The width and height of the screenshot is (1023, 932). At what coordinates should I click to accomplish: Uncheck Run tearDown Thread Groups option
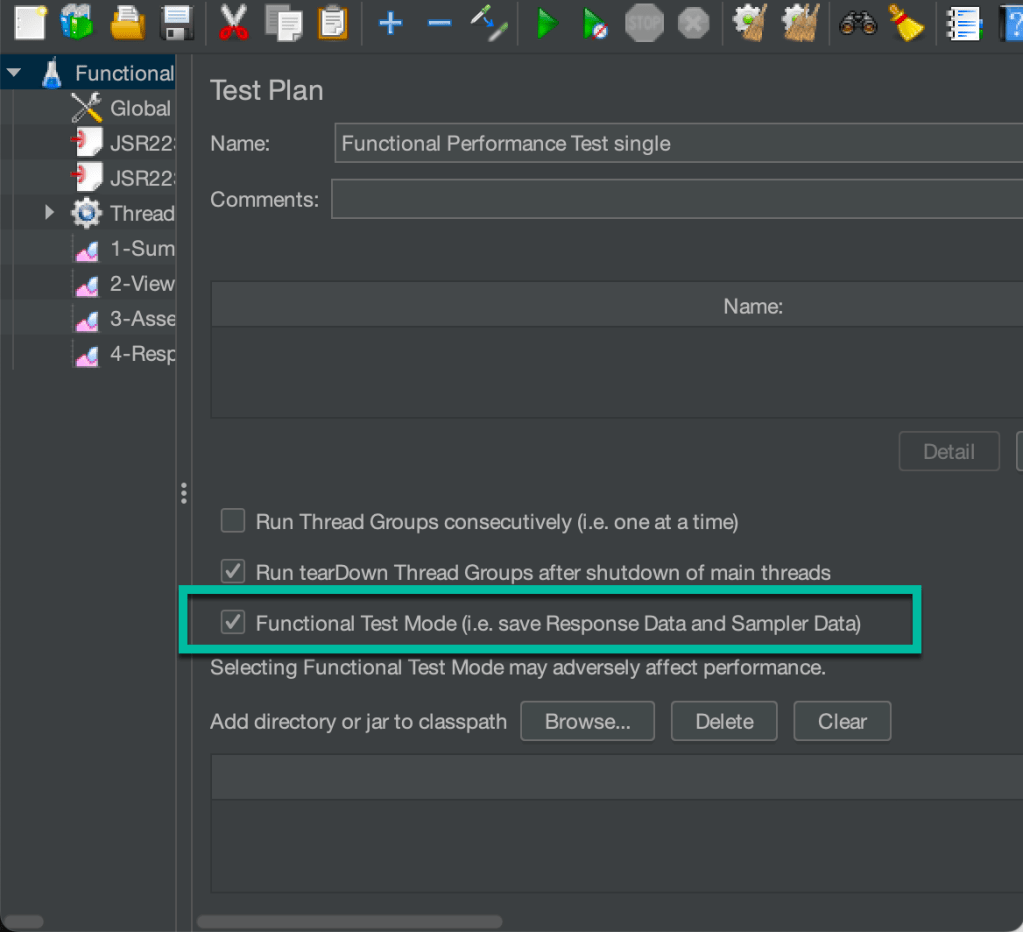232,571
